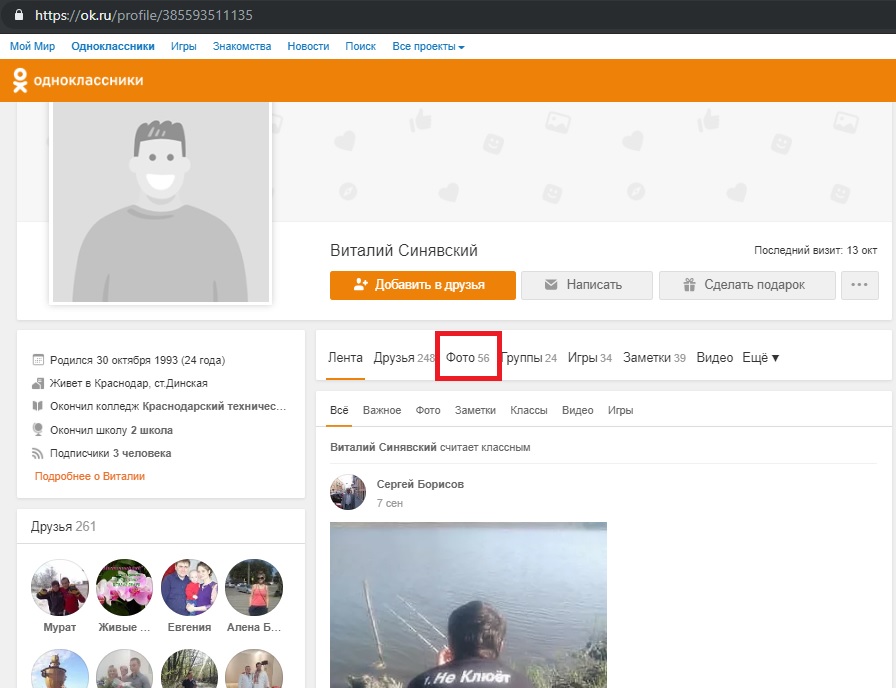Select the Важное feed filter
Image resolution: width=896 pixels, height=688 pixels.
[382, 410]
